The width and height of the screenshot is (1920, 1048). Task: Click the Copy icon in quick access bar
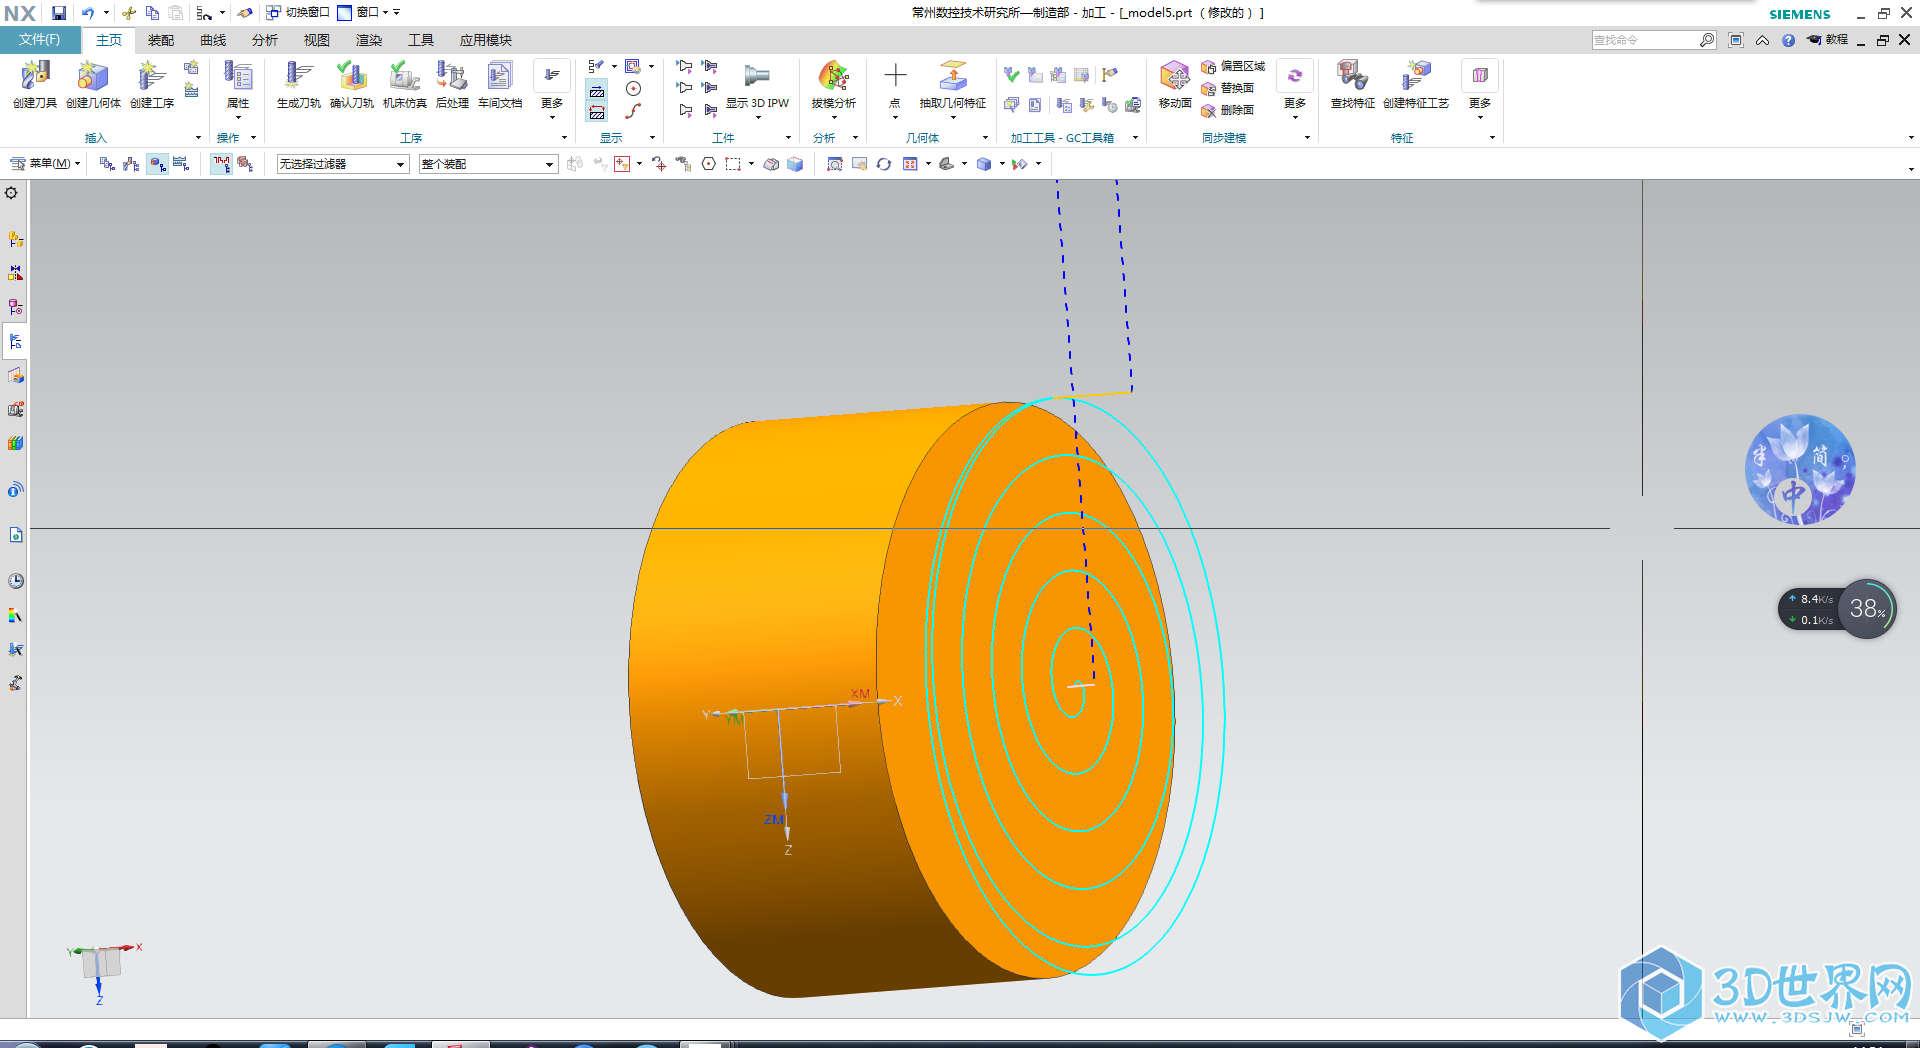click(152, 13)
